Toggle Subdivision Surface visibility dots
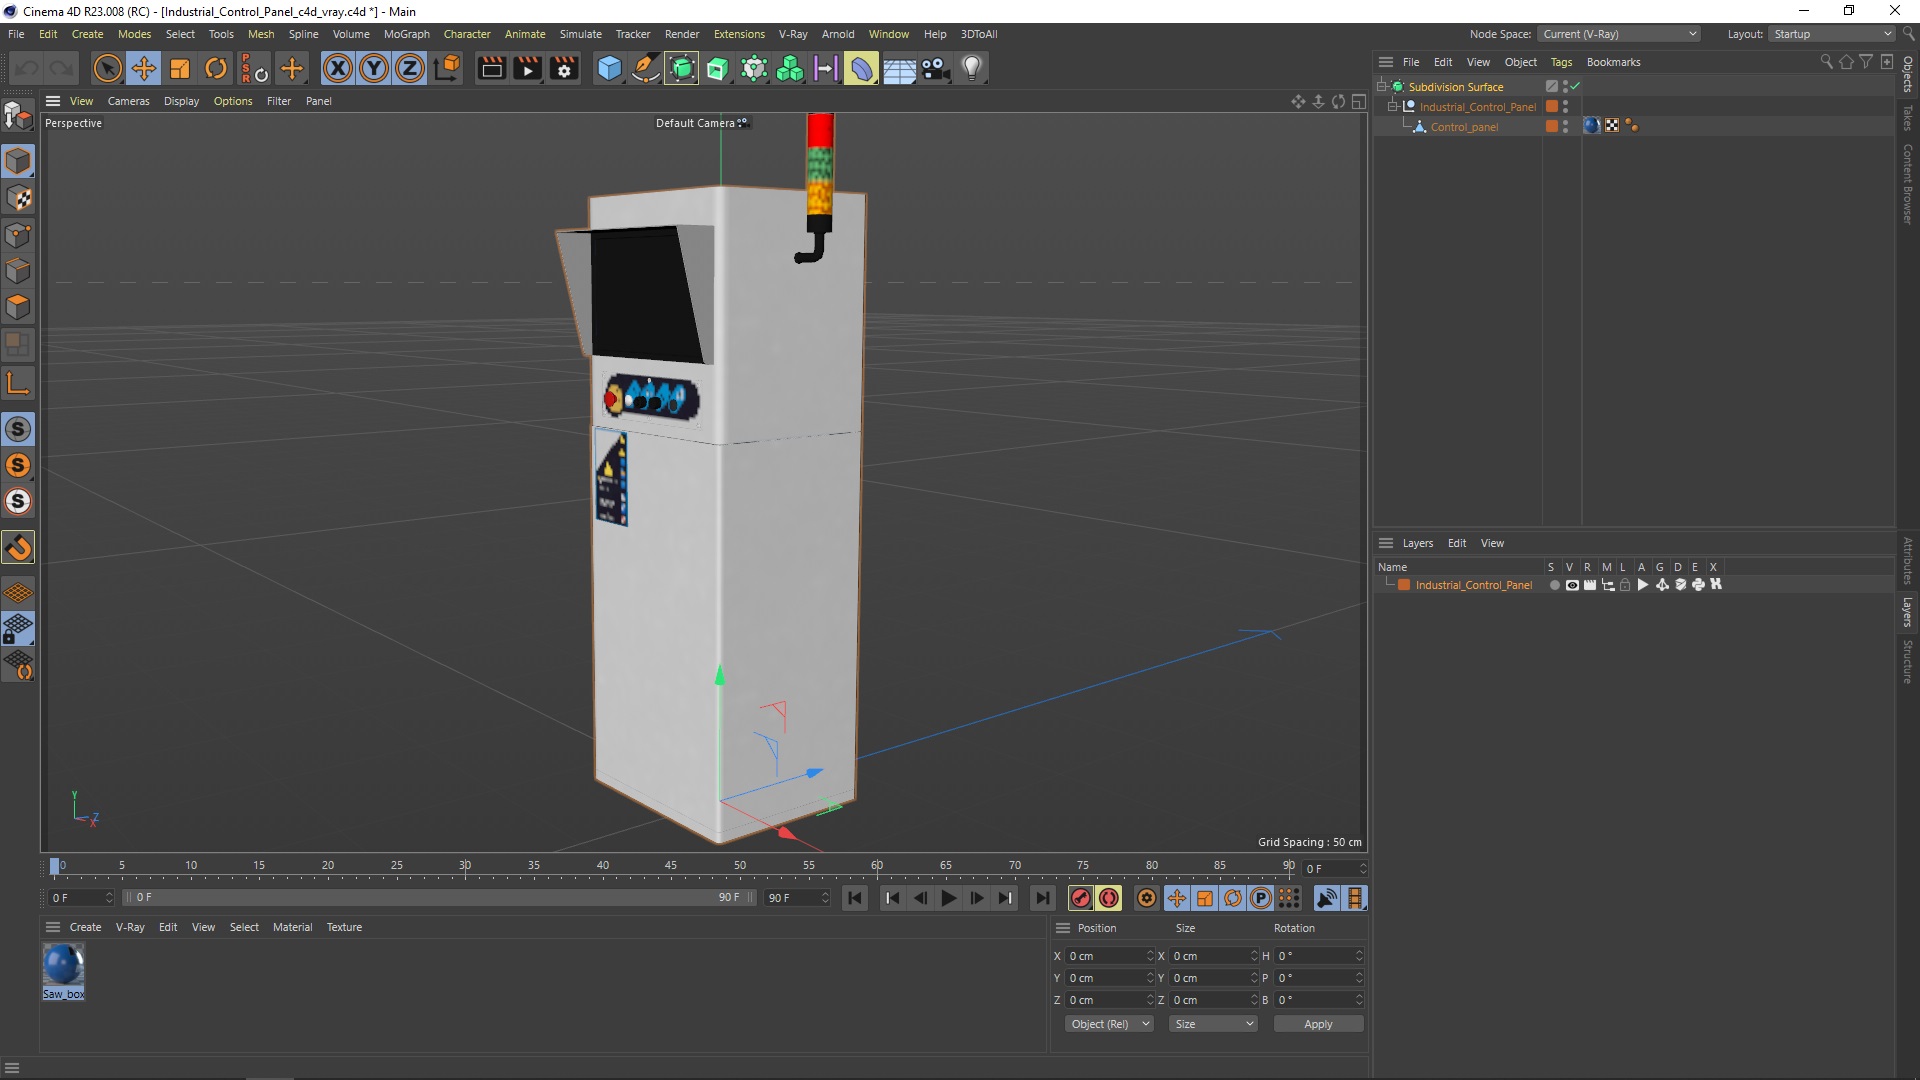The width and height of the screenshot is (1920, 1080). pos(1565,86)
